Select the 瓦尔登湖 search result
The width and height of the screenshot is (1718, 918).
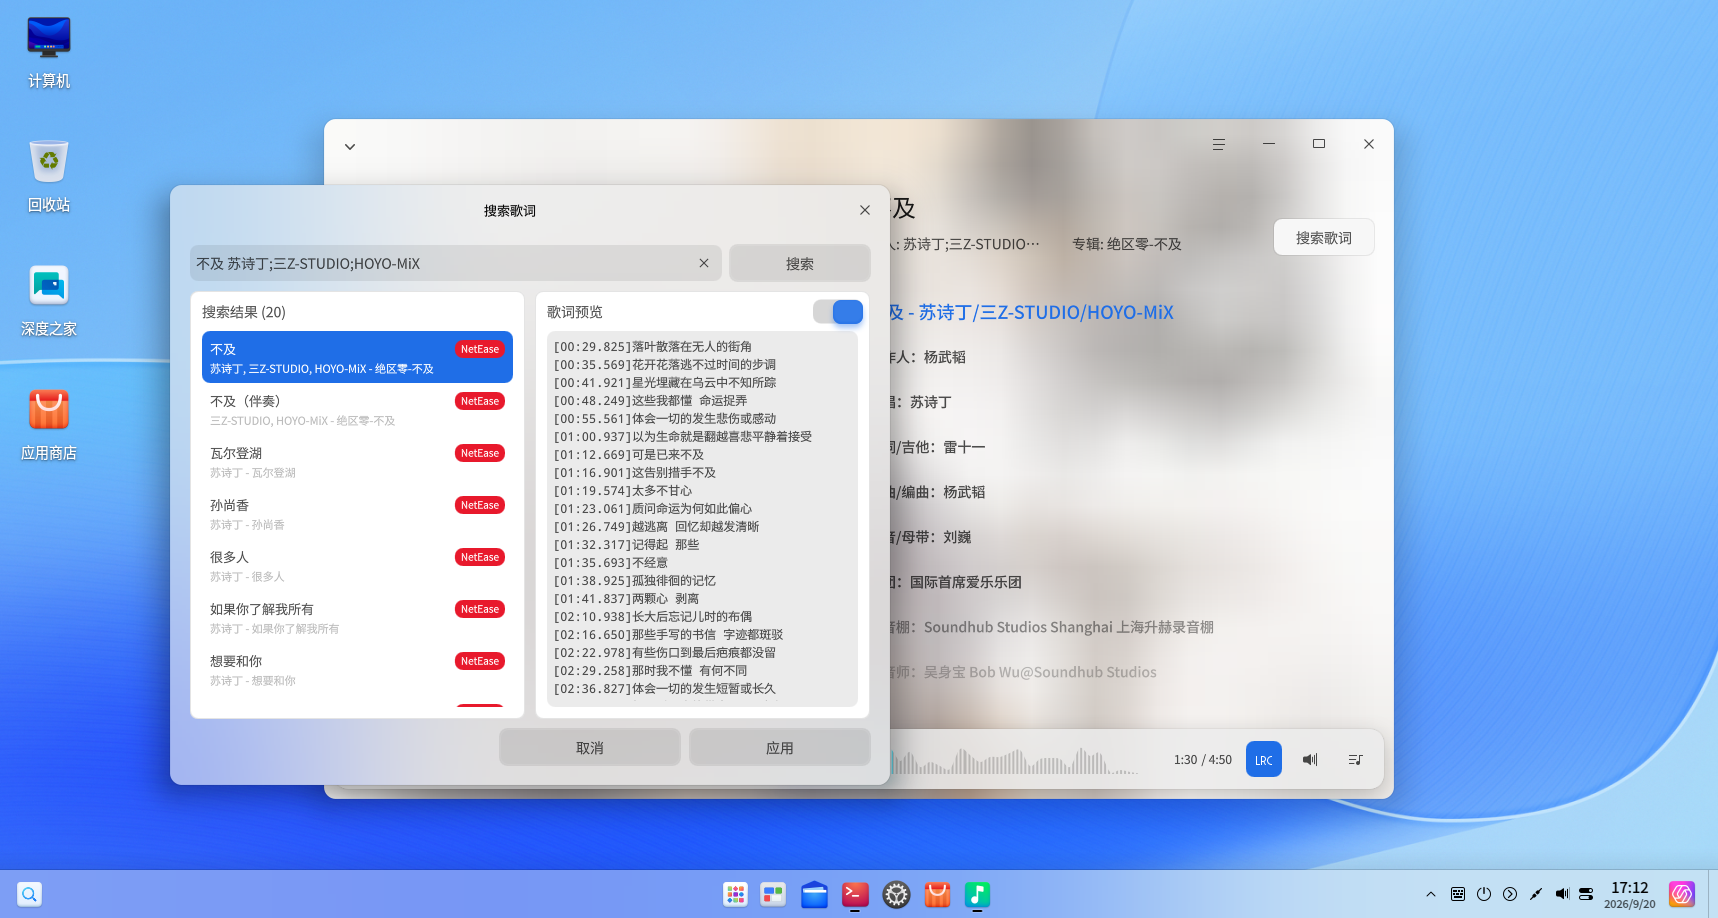click(357, 461)
